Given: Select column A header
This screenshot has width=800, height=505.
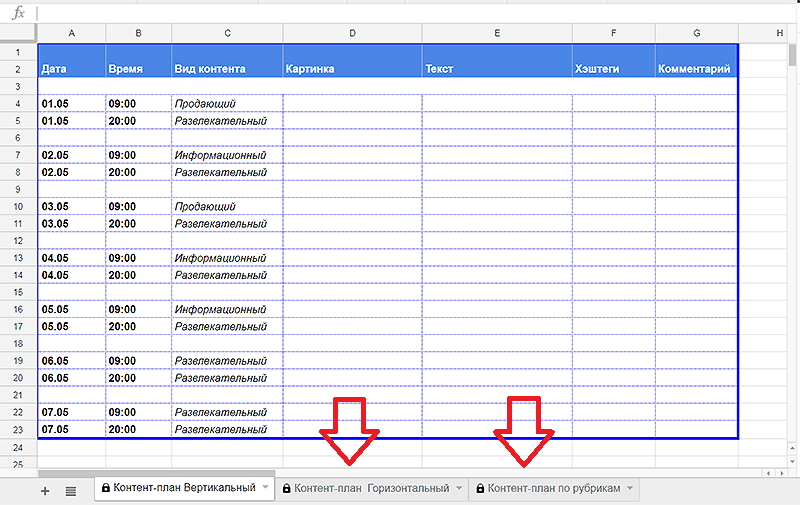Looking at the screenshot, I should coord(71,33).
